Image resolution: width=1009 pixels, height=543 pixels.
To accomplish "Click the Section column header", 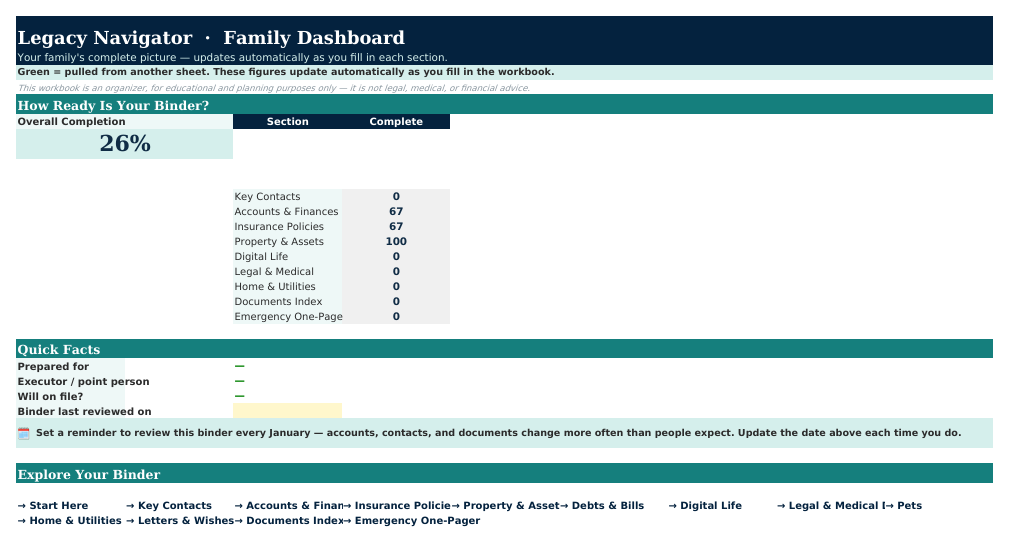I will coord(287,122).
